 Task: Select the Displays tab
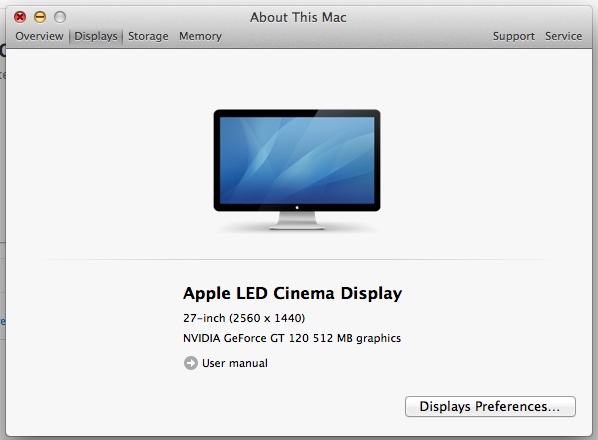pyautogui.click(x=96, y=36)
